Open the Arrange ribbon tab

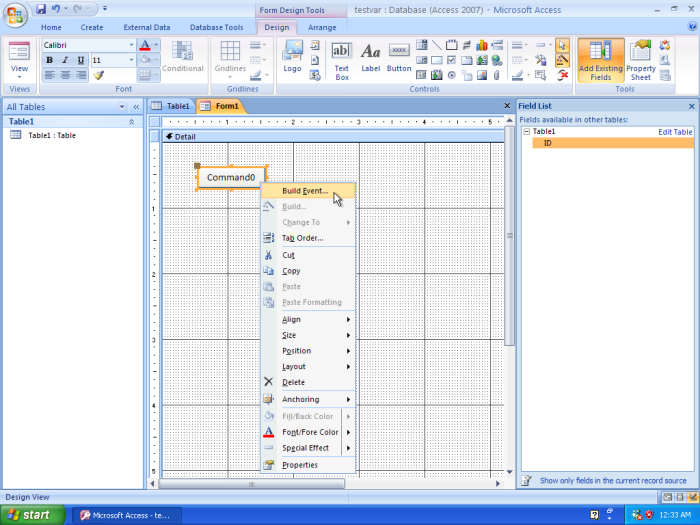(x=322, y=27)
